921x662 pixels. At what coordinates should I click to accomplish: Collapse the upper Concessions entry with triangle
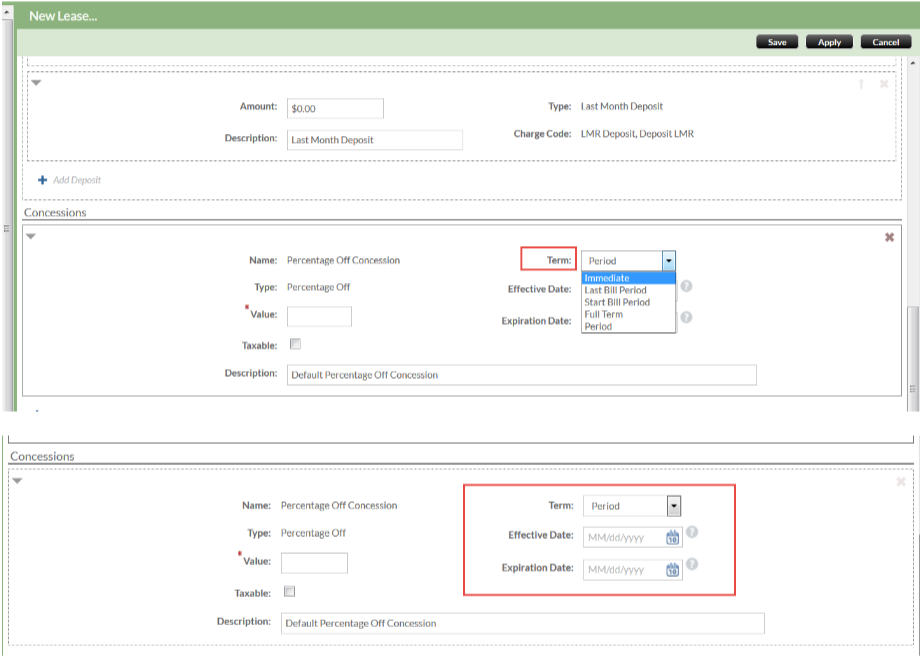[x=31, y=236]
